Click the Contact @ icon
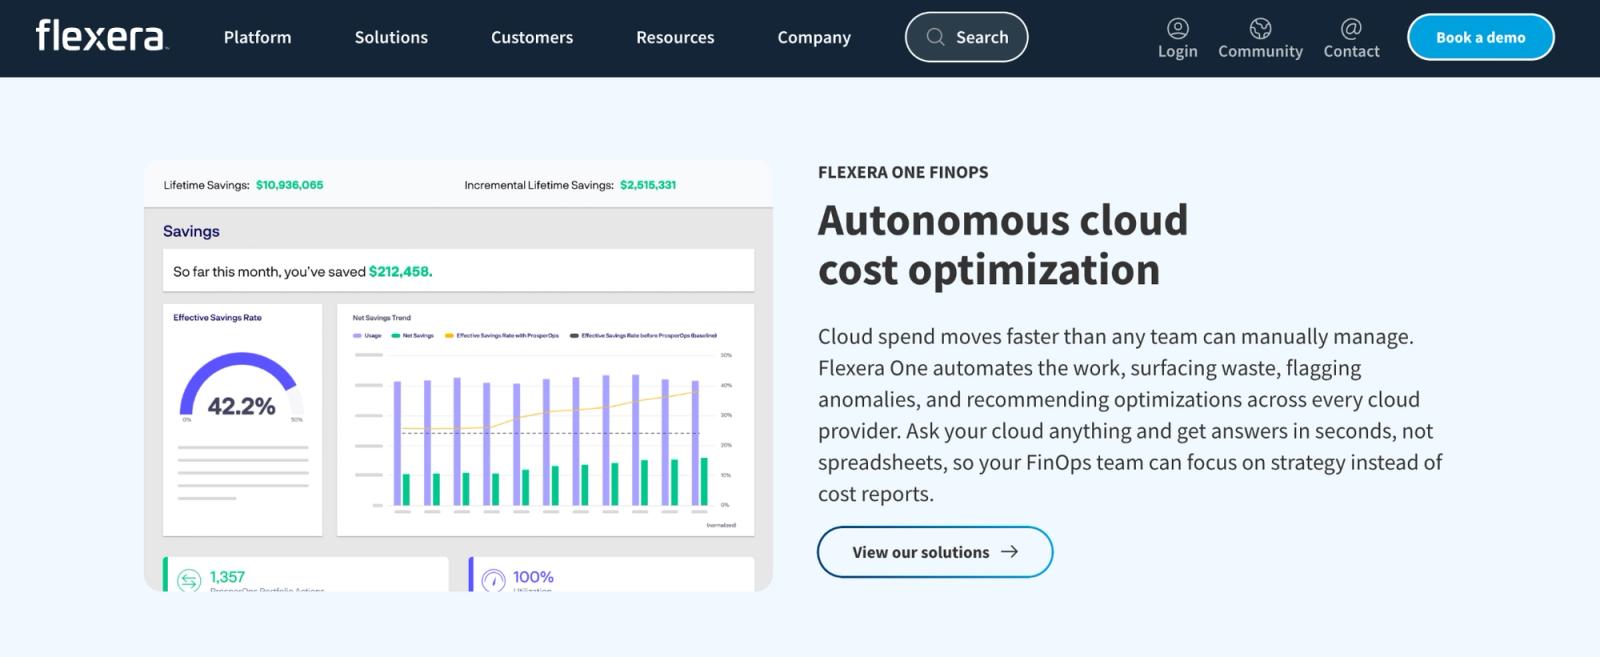This screenshot has height=657, width=1600. pos(1351,28)
